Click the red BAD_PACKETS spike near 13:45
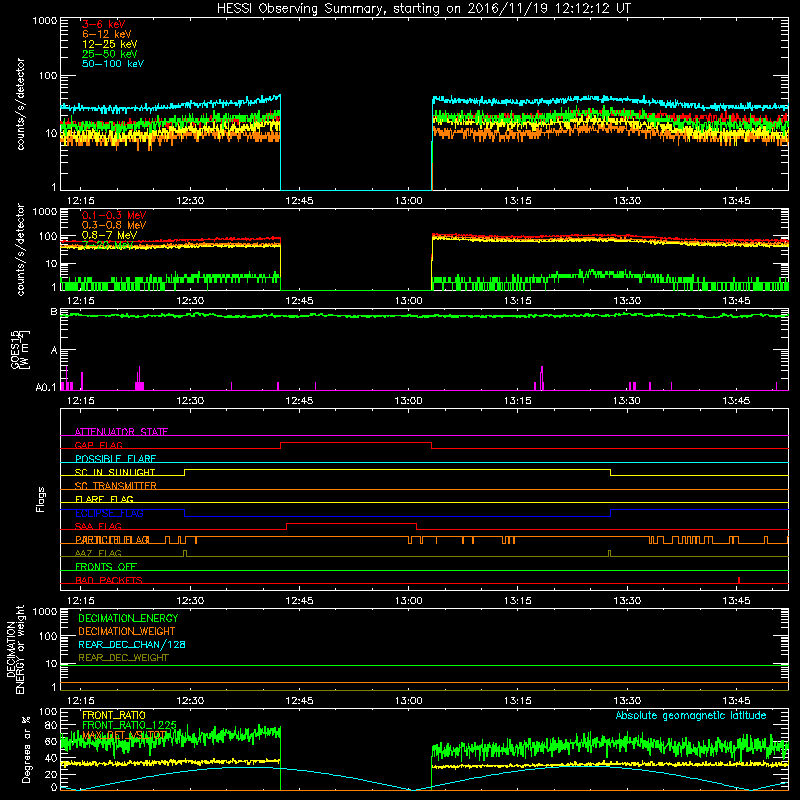The width and height of the screenshot is (800, 800). pyautogui.click(x=739, y=580)
